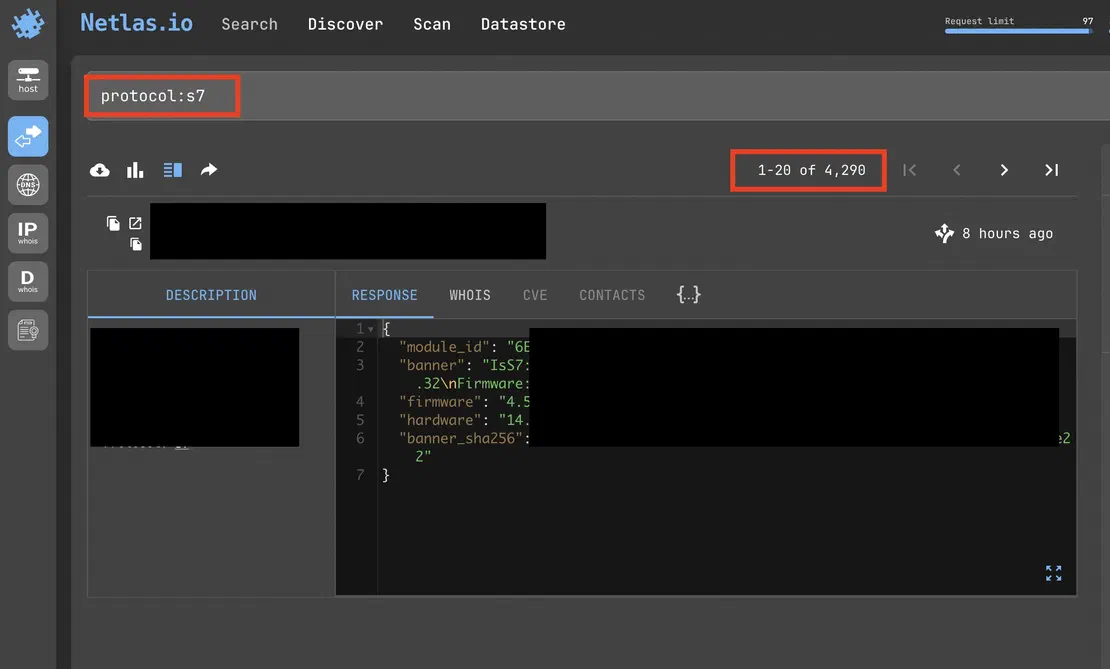Select the responses search arrows icon
The width and height of the screenshot is (1110, 669).
(x=28, y=136)
